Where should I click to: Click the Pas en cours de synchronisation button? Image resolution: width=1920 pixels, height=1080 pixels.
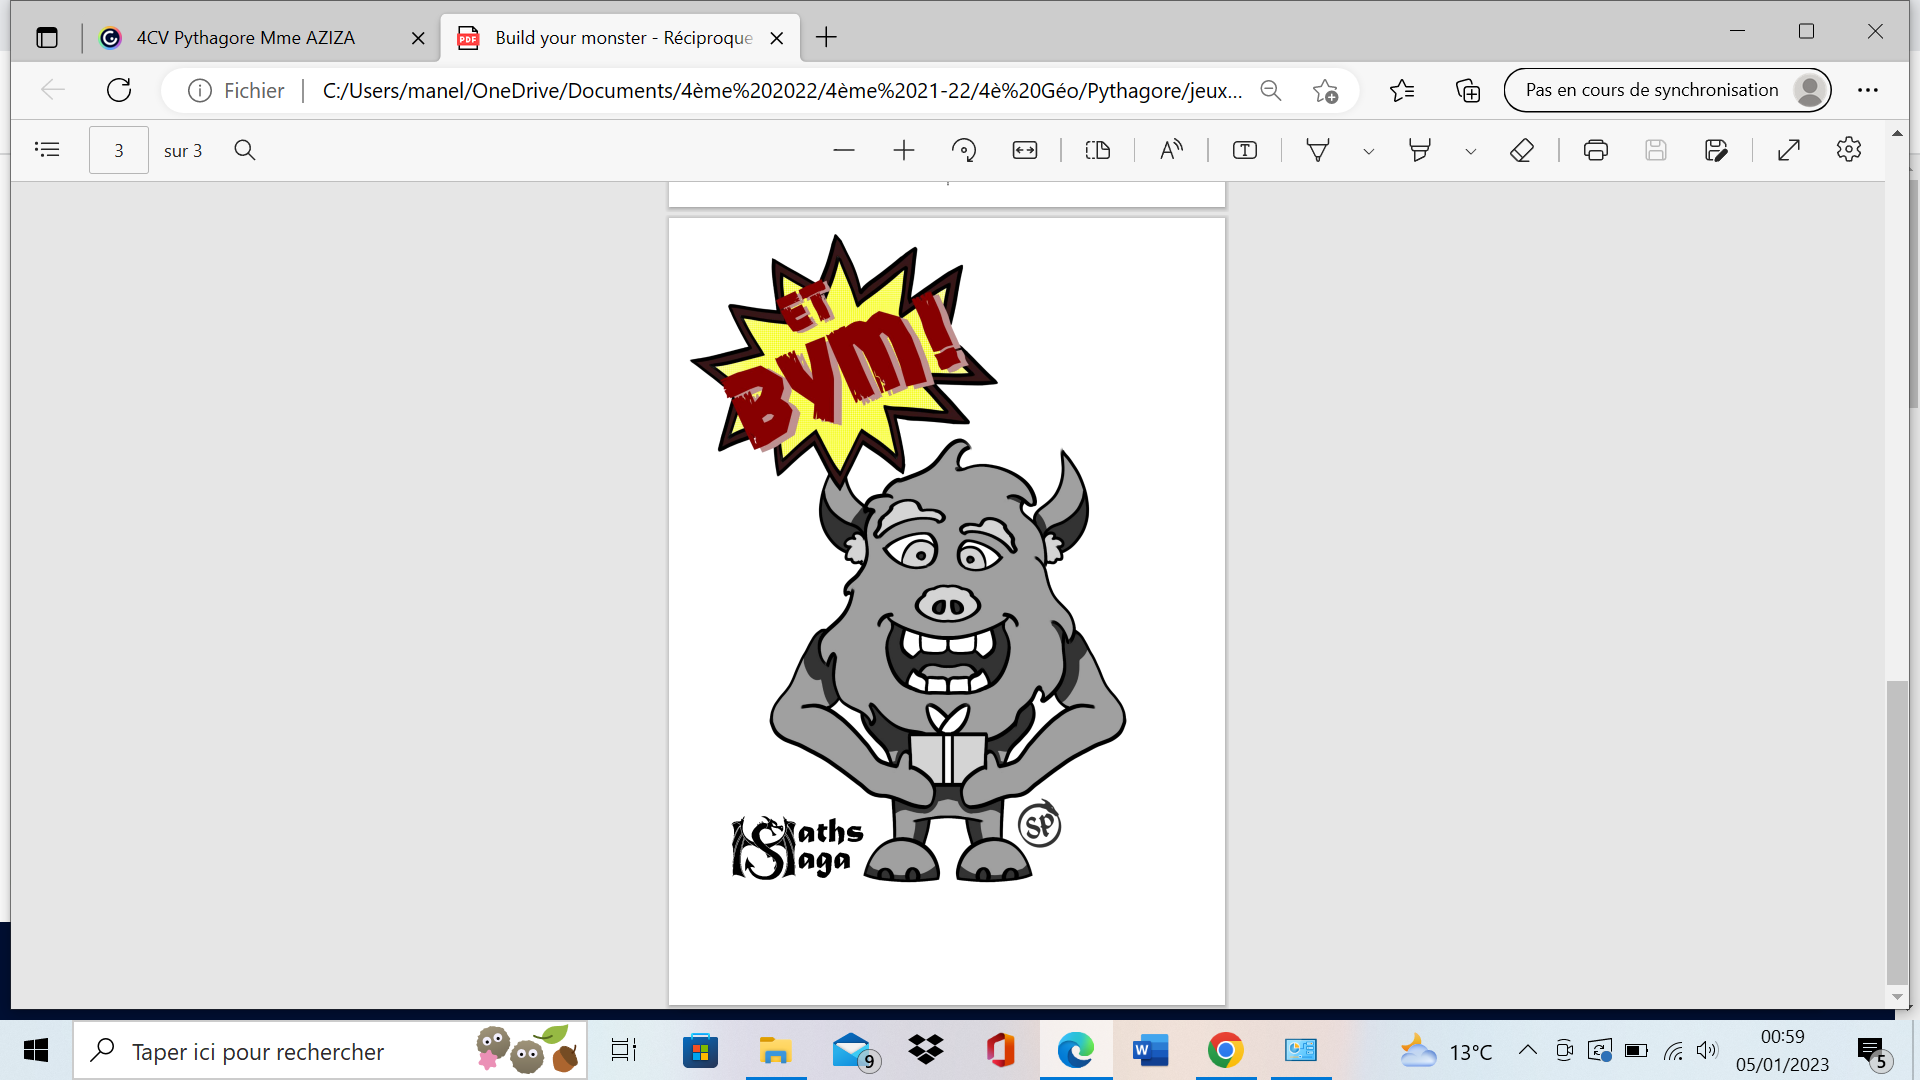coord(1667,90)
